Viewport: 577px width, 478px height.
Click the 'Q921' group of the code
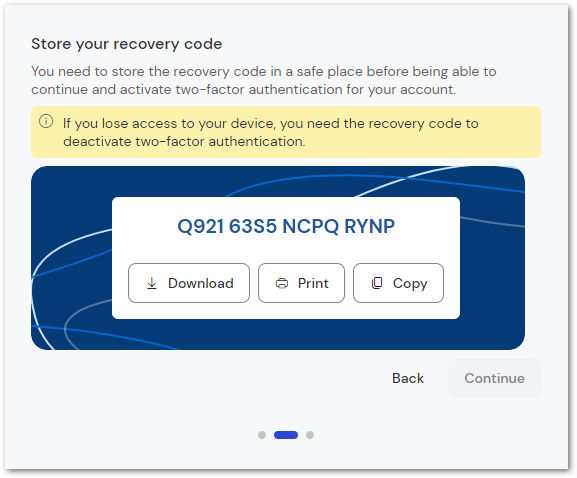tap(201, 226)
